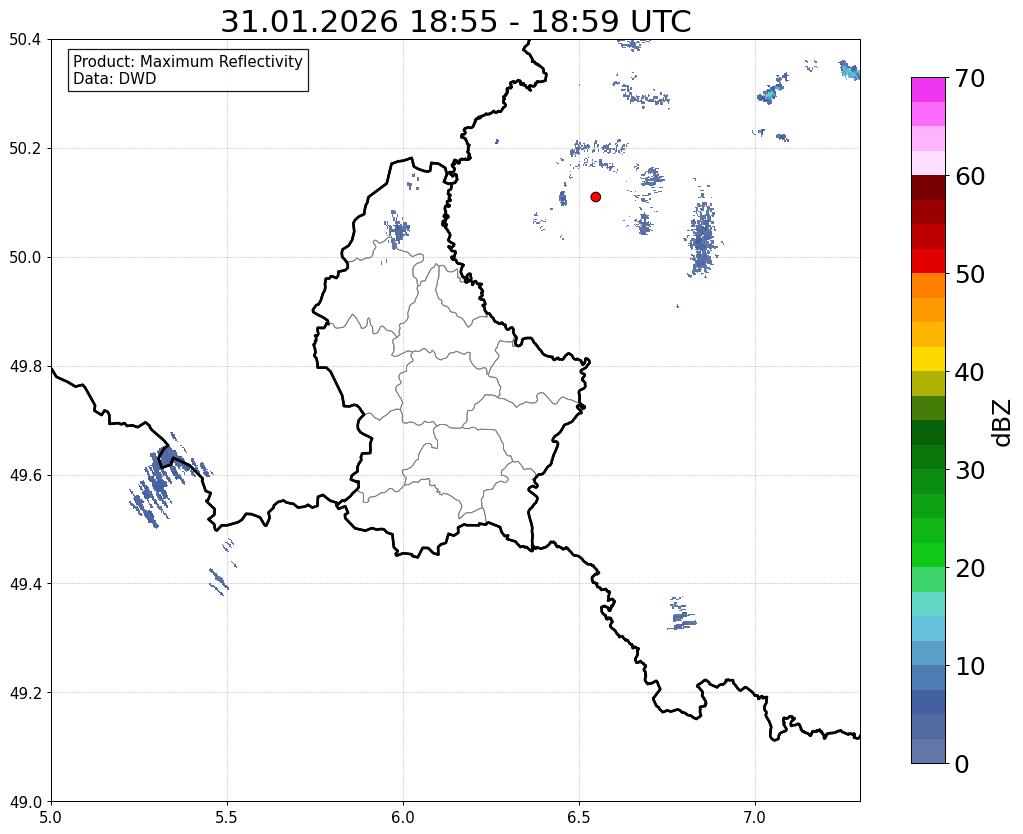The width and height of the screenshot is (1023, 834).
Task: Click the 'Product: Maximum Reflectivity' legend text
Action: click(188, 61)
